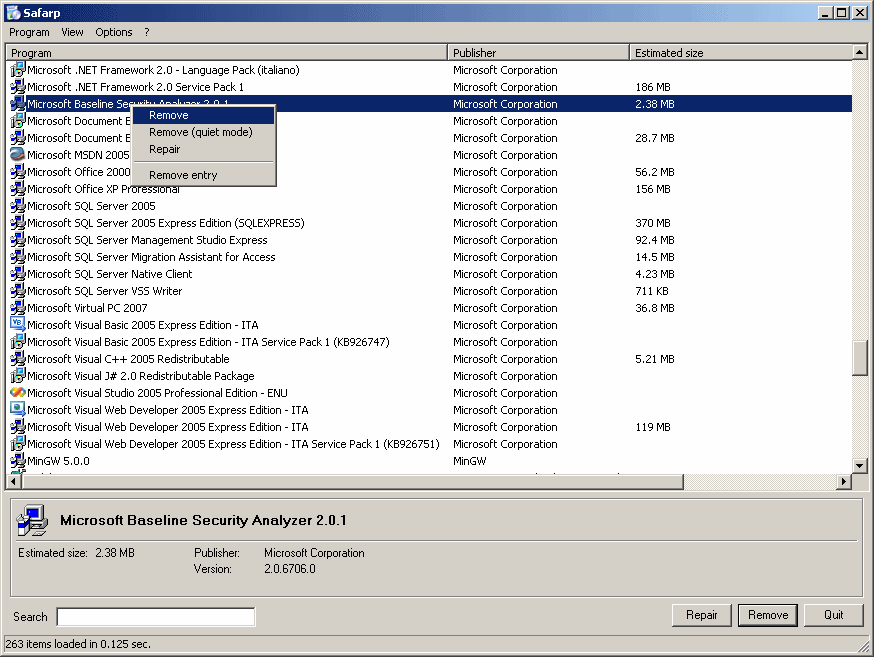The width and height of the screenshot is (874, 657).
Task: Click into the Search field
Action: click(156, 617)
